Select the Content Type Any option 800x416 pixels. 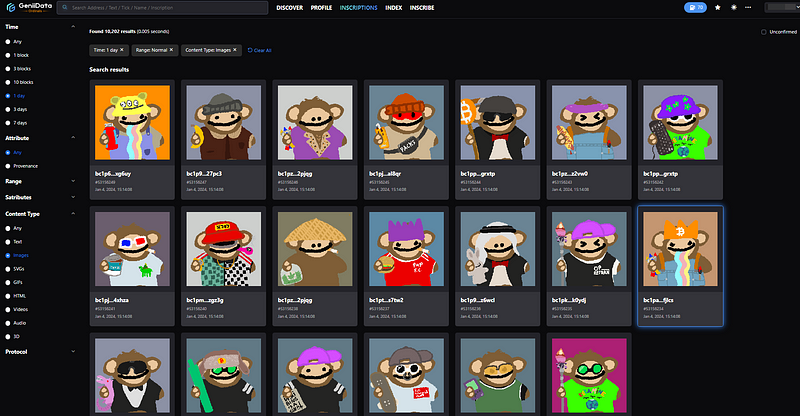click(x=8, y=228)
